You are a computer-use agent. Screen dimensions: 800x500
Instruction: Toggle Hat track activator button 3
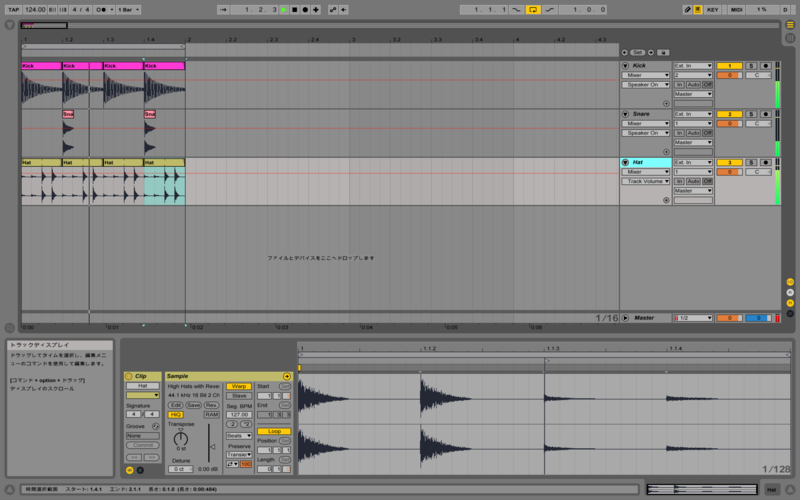point(729,163)
